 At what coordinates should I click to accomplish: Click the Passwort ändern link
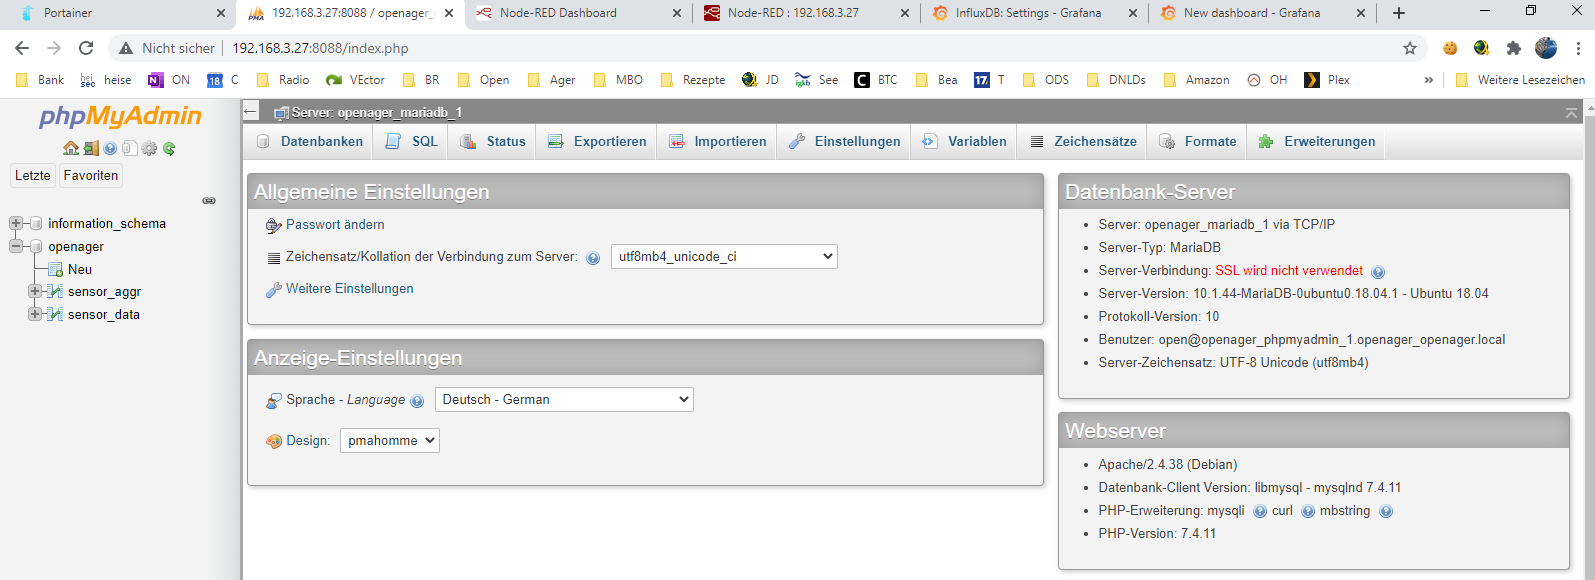point(335,225)
